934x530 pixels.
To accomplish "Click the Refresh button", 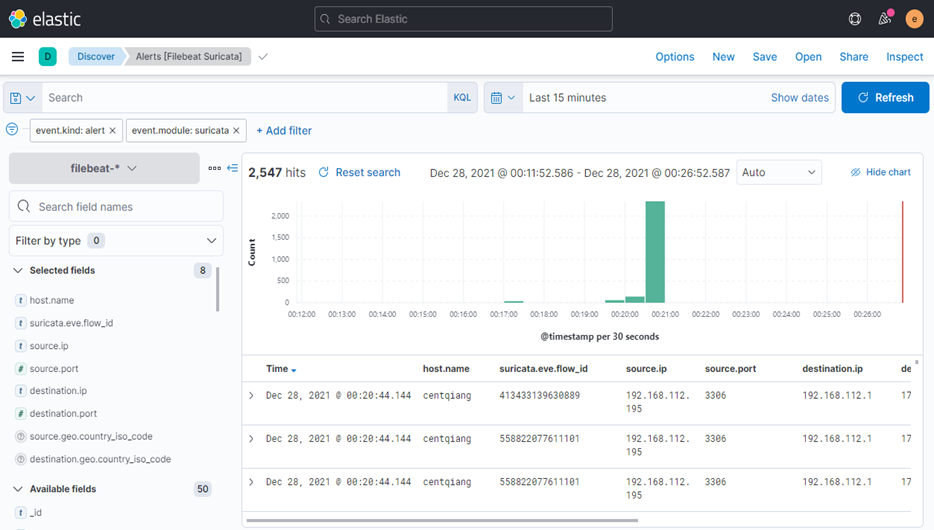I will tap(885, 98).
